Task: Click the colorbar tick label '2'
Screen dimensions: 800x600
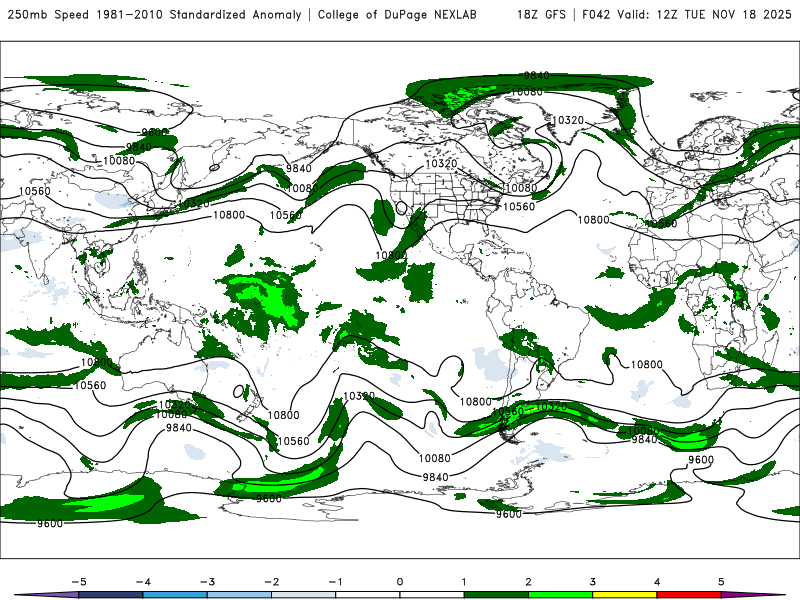Action: pyautogui.click(x=529, y=582)
